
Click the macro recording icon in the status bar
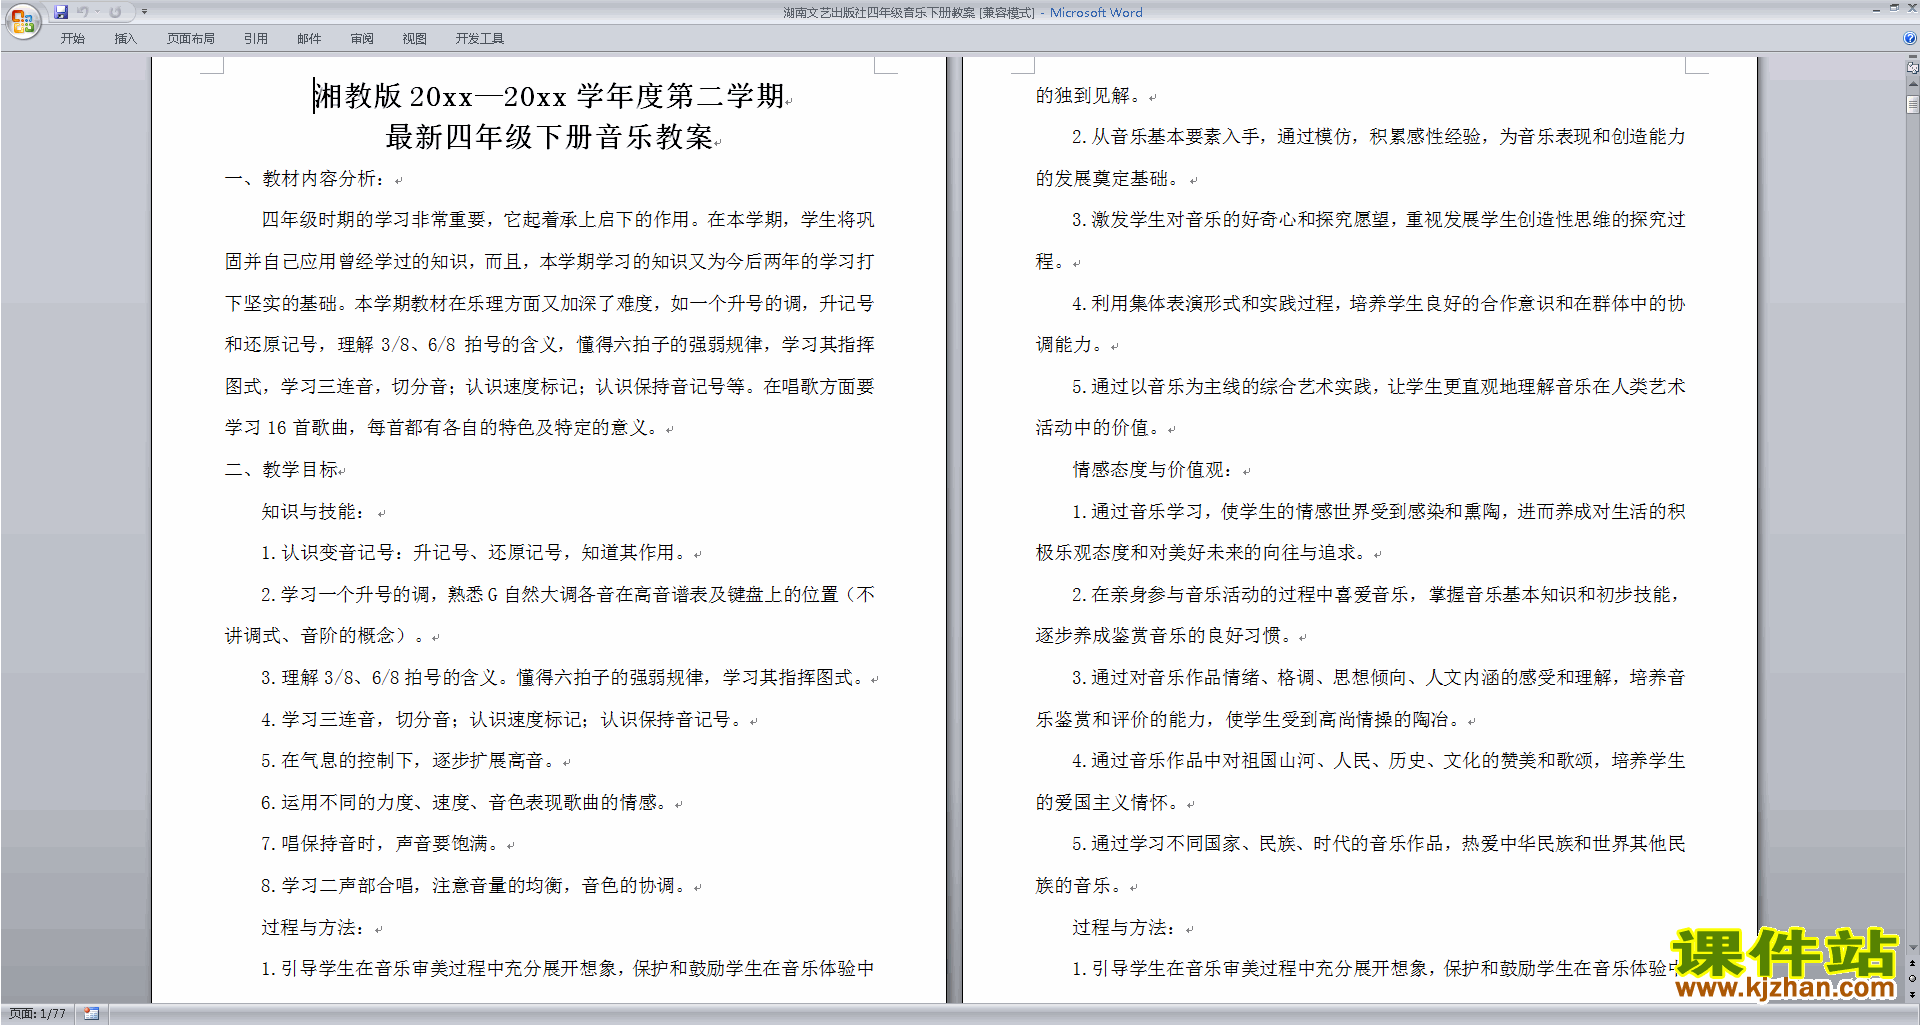(91, 1014)
